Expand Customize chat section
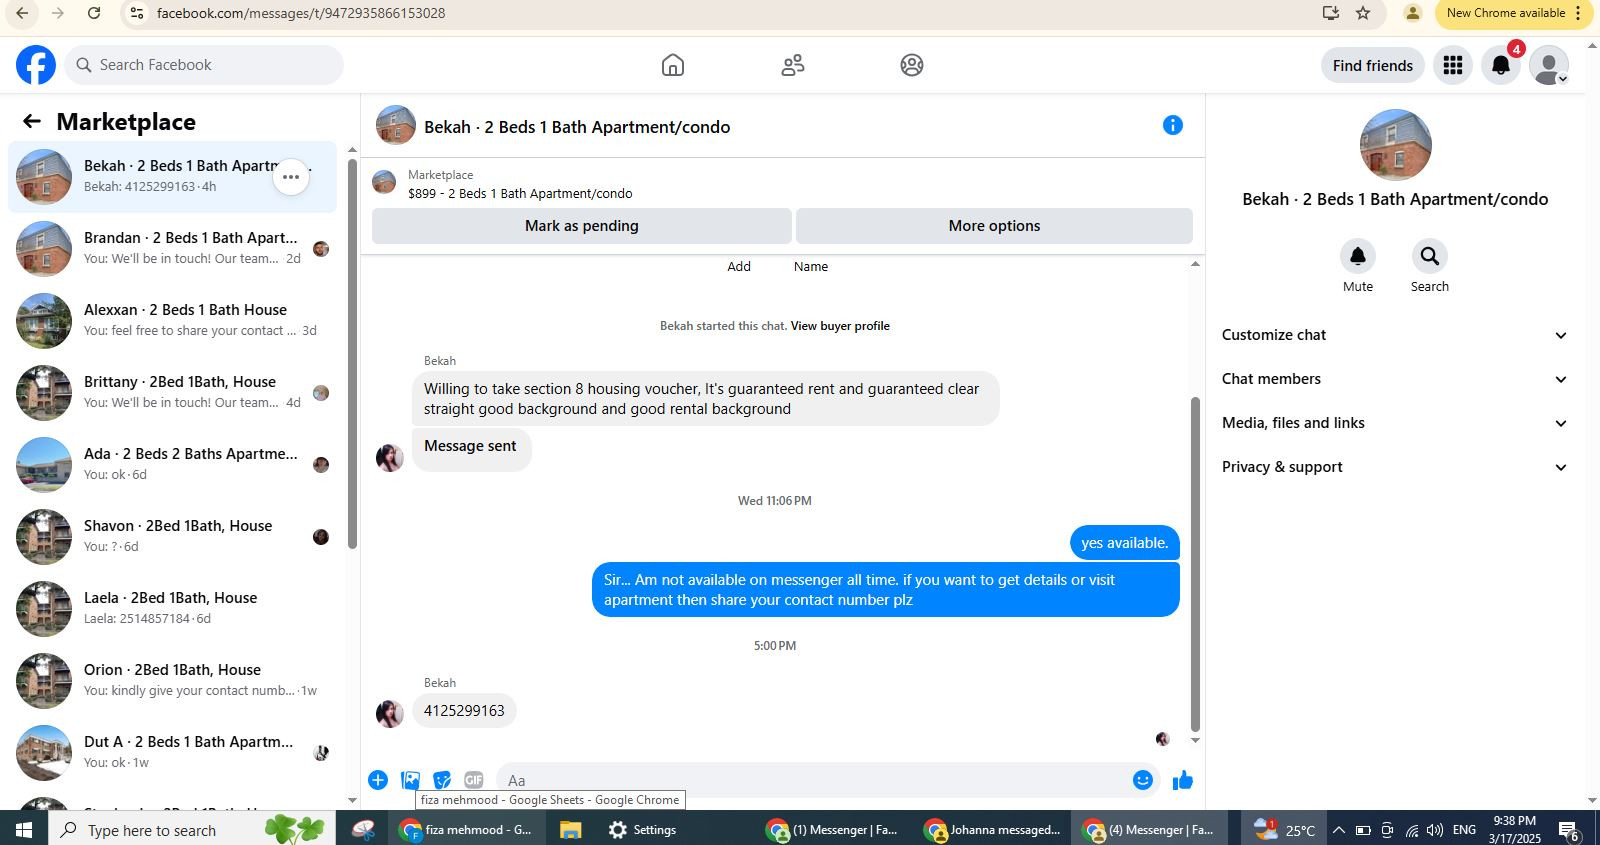This screenshot has width=1600, height=845. (x=1395, y=335)
